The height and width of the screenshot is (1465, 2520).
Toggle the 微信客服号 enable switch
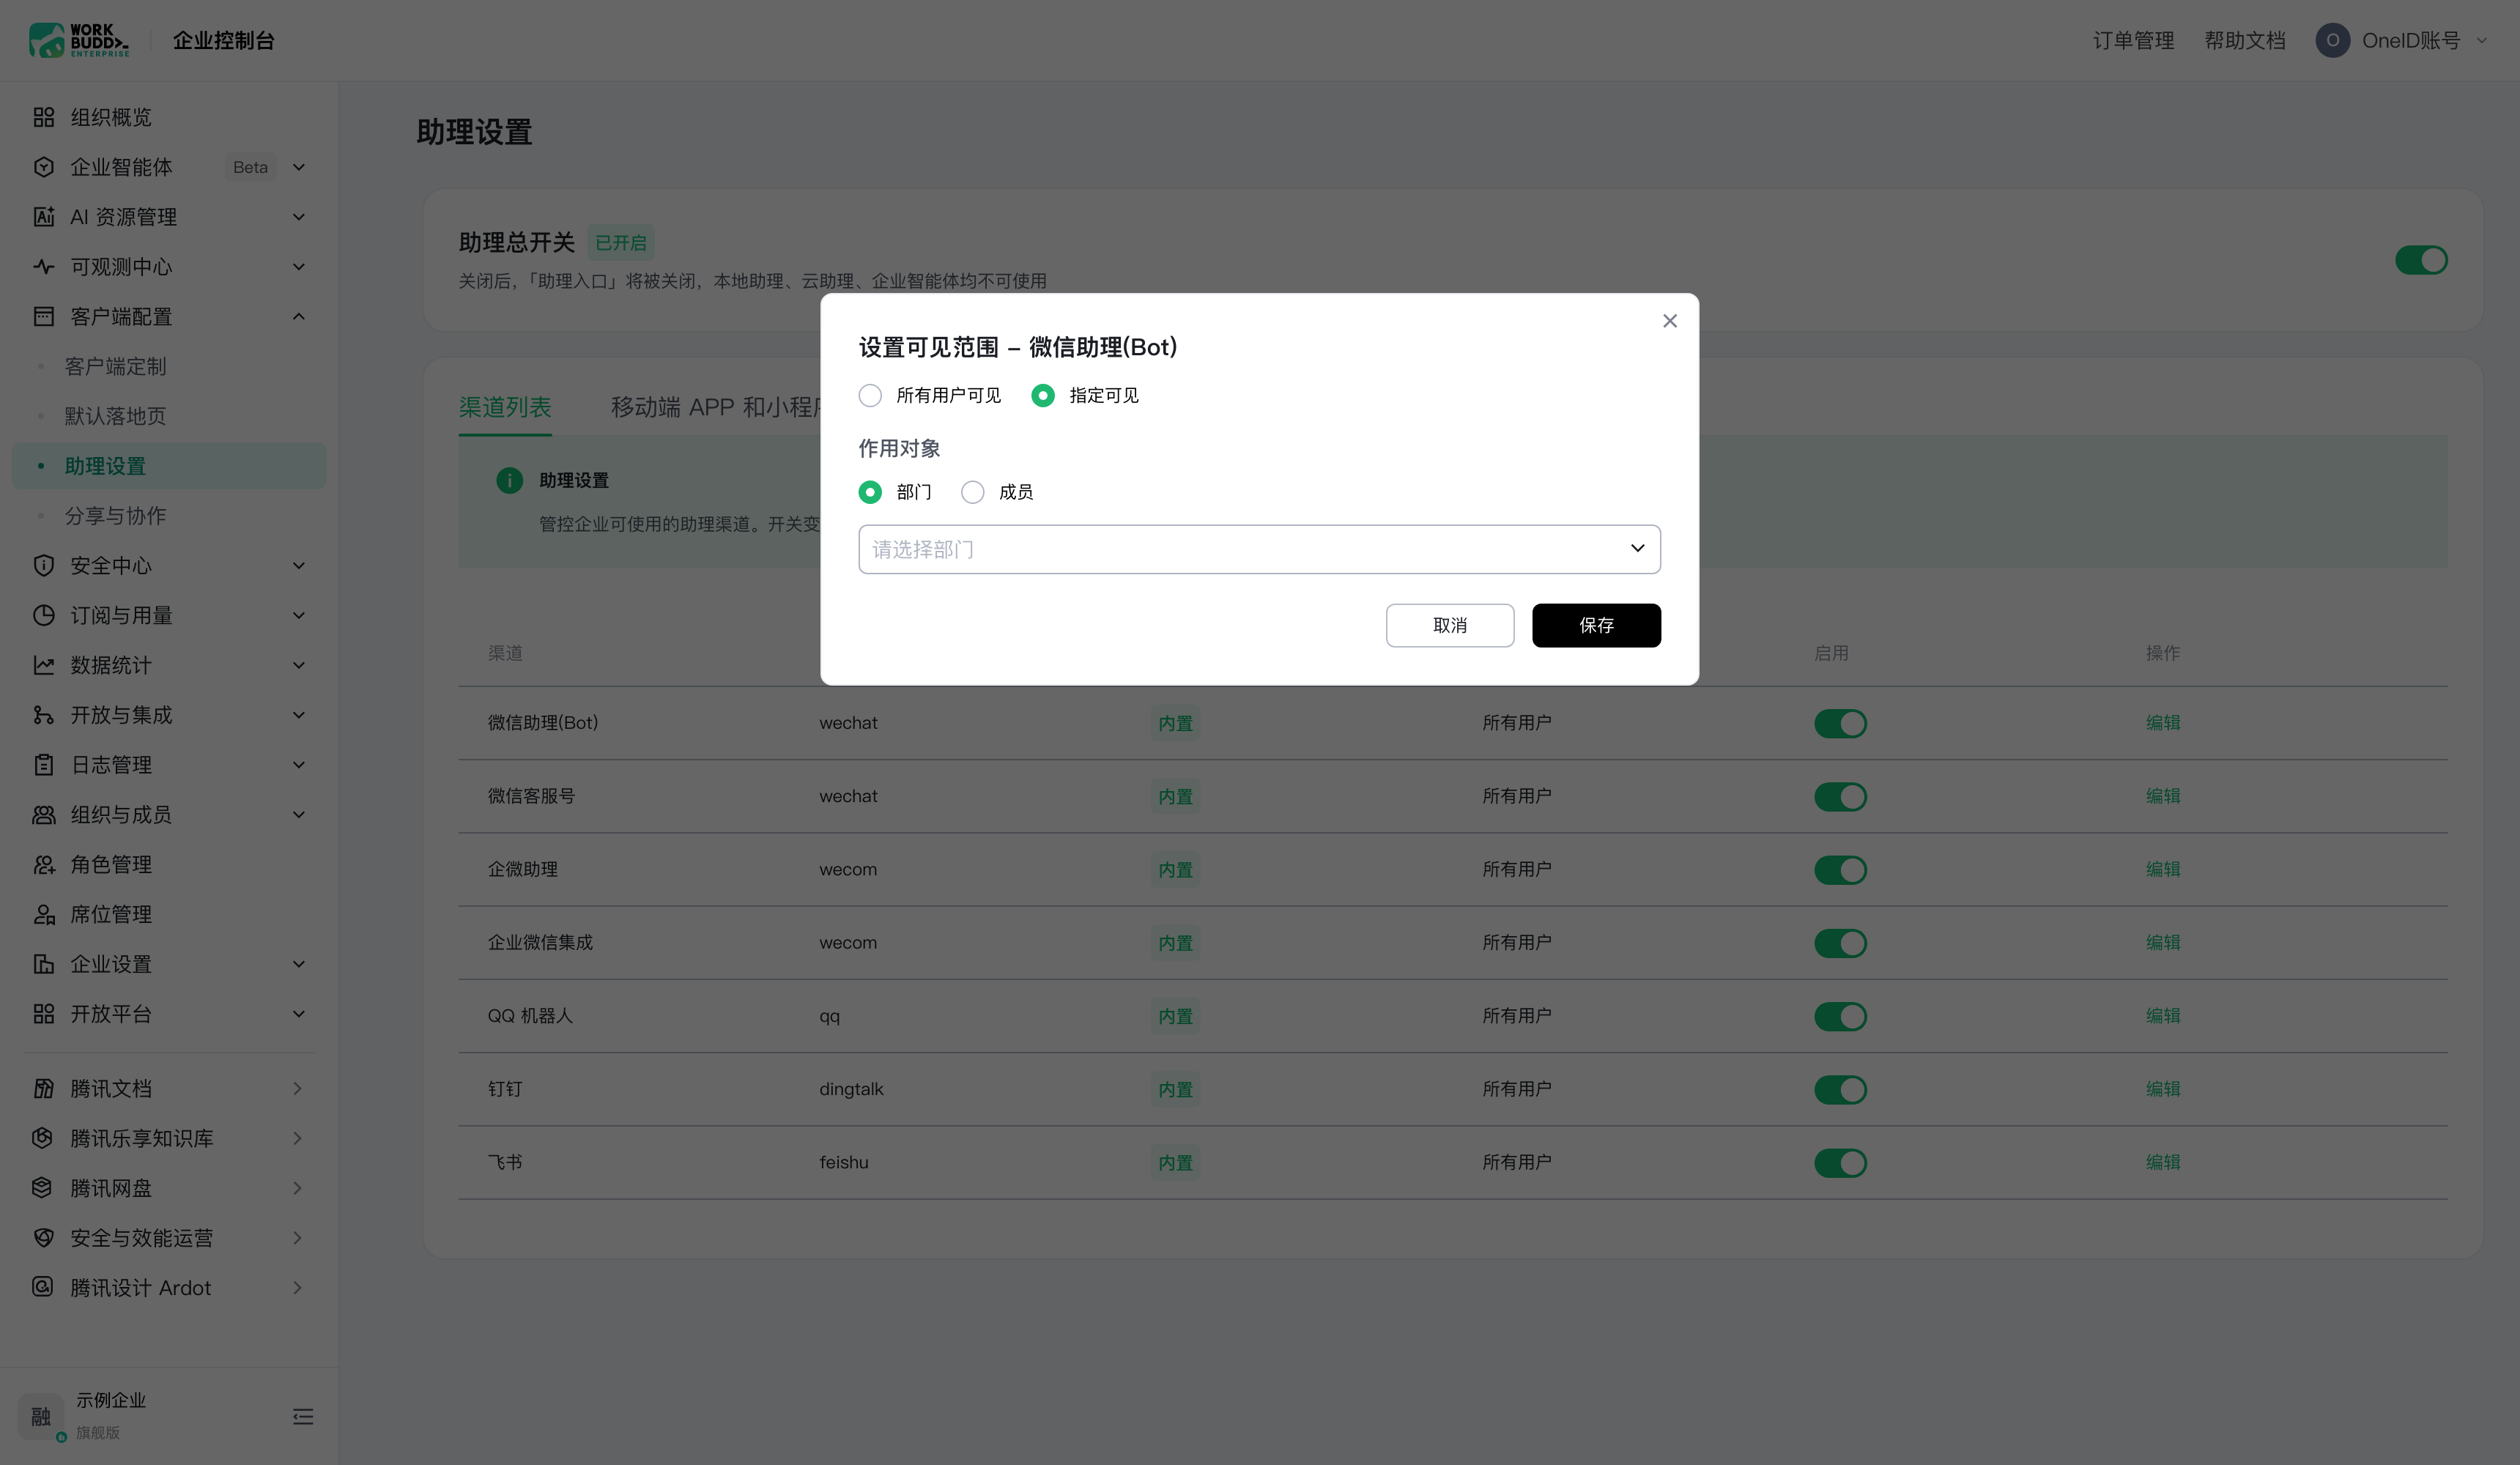click(1840, 797)
